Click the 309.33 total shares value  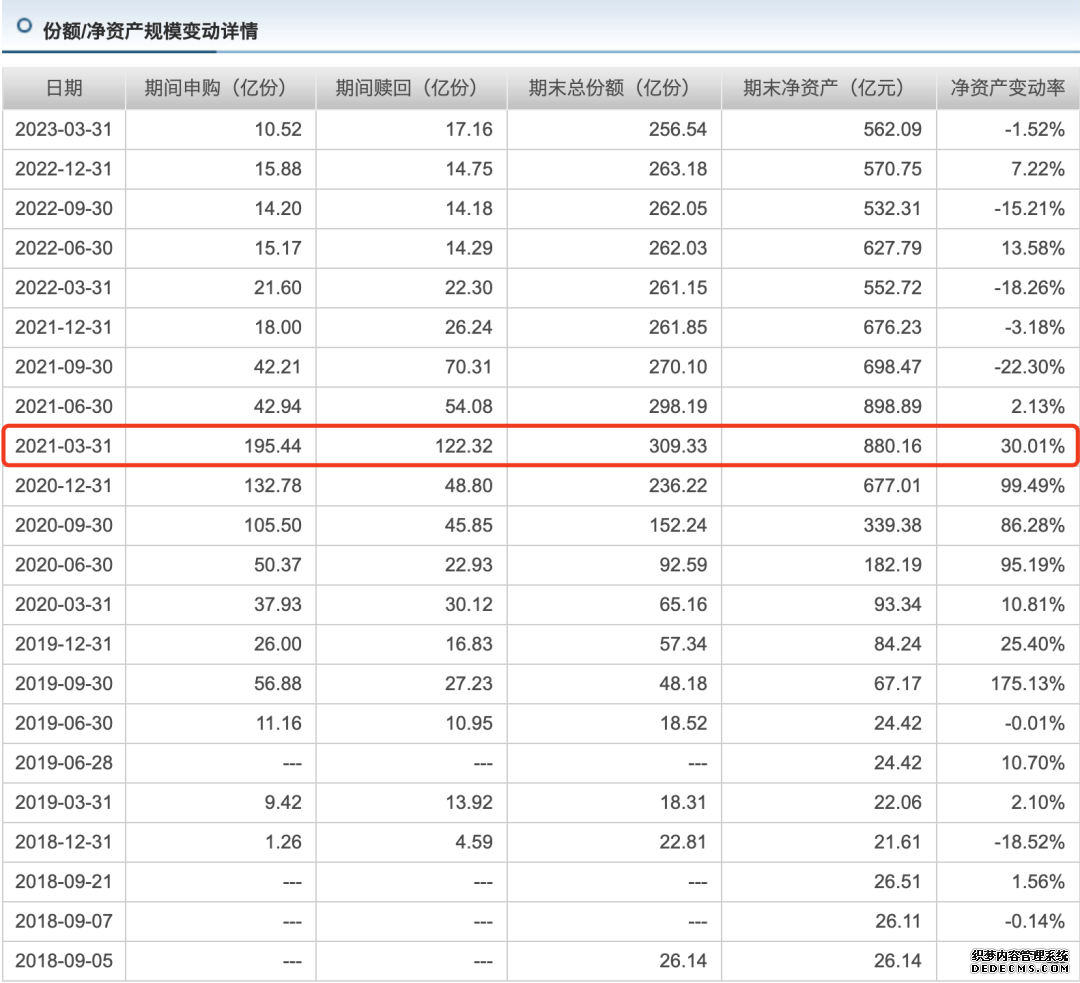678,446
